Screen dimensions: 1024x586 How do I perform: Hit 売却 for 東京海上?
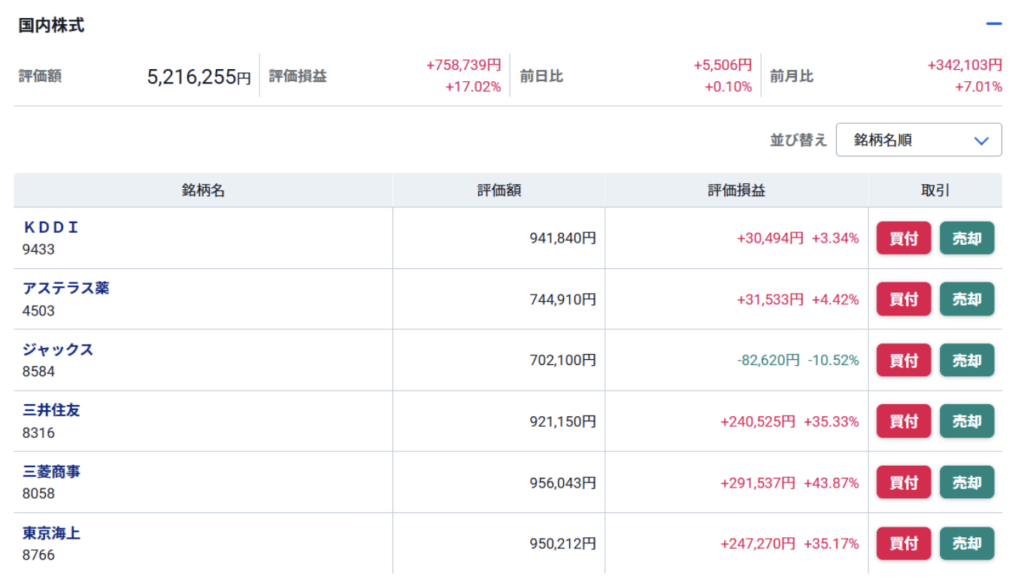[966, 544]
